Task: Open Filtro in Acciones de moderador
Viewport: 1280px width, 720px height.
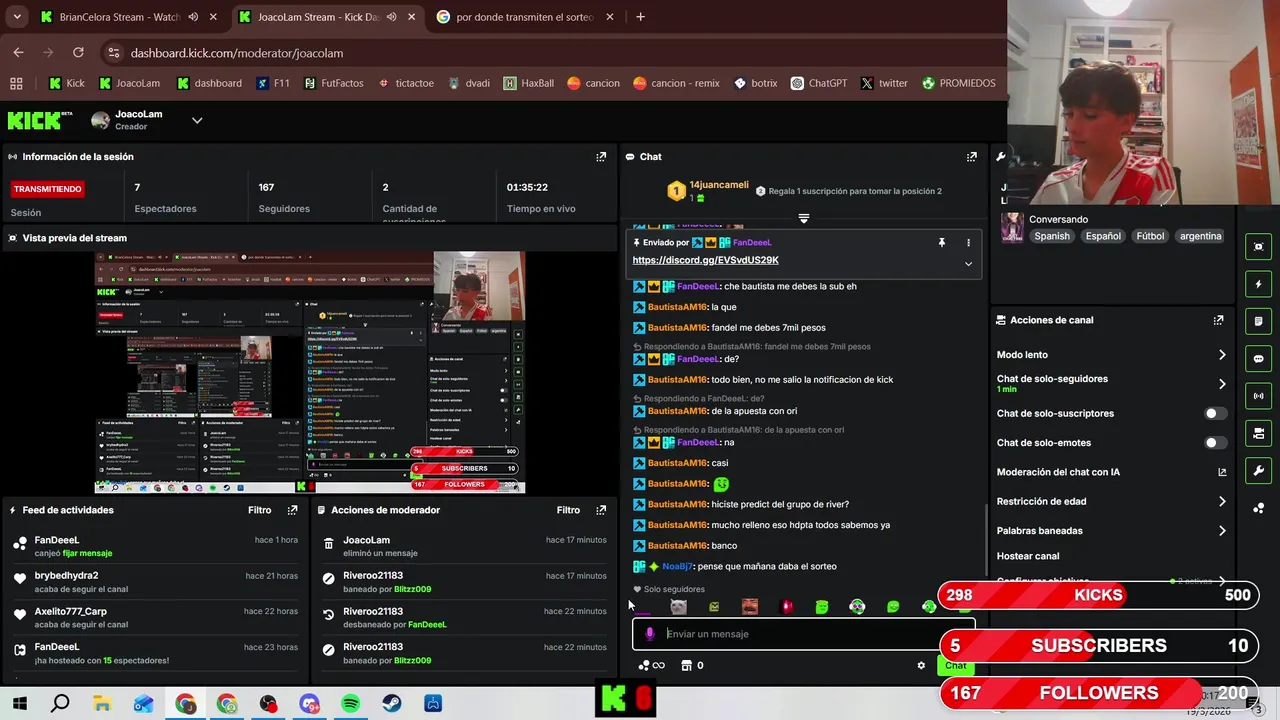Action: [568, 510]
